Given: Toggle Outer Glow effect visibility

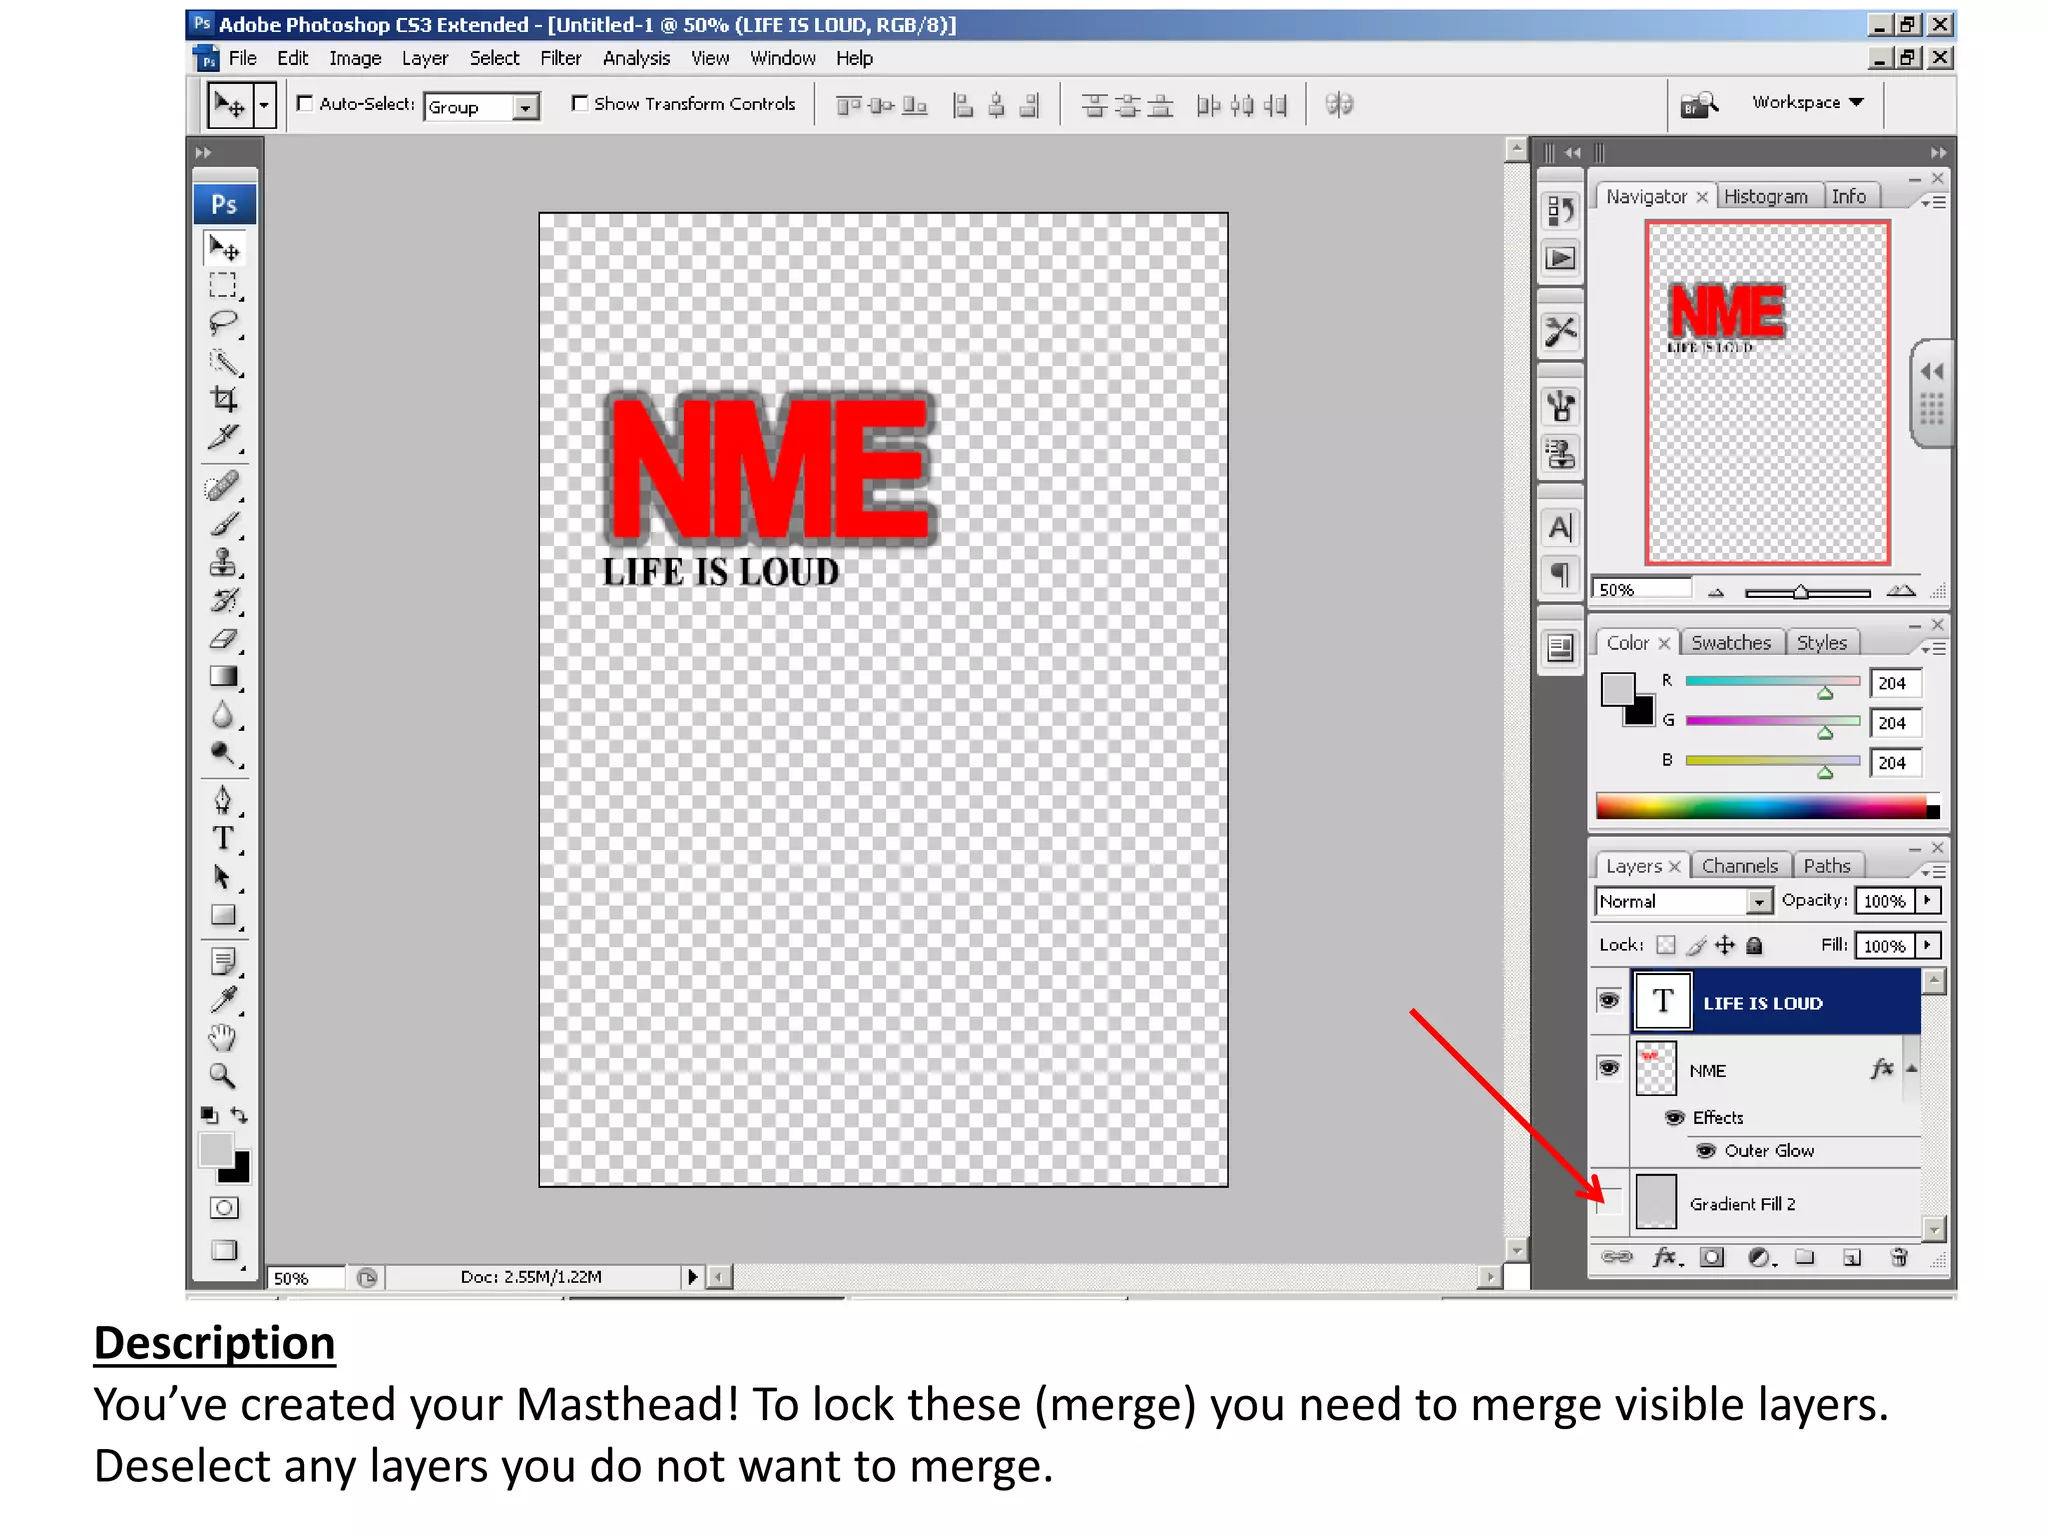Looking at the screenshot, I should click(x=1706, y=1151).
